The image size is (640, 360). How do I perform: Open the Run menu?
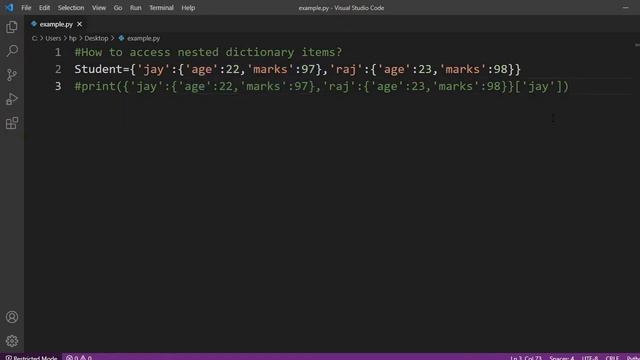(x=136, y=8)
